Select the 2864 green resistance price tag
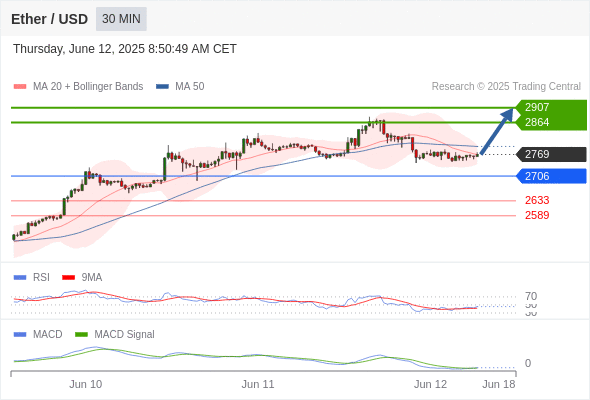 (551, 122)
